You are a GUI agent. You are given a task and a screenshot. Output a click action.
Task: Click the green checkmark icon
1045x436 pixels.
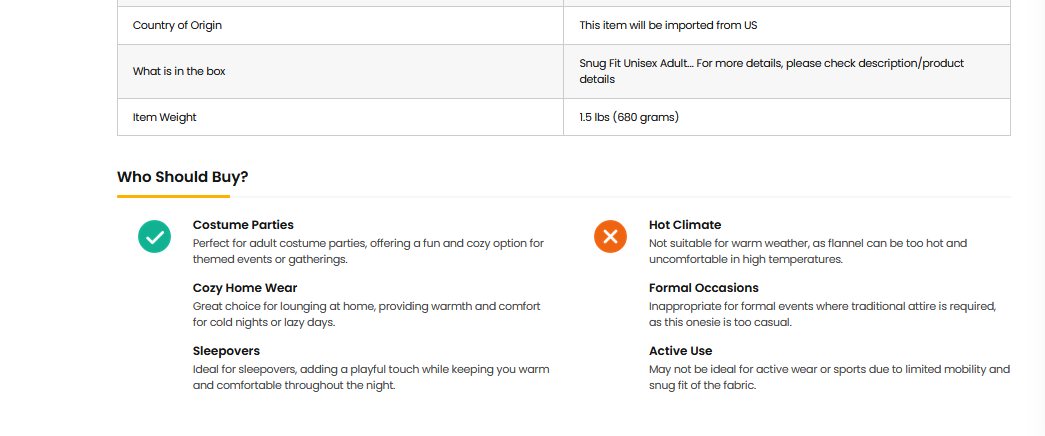click(x=154, y=237)
